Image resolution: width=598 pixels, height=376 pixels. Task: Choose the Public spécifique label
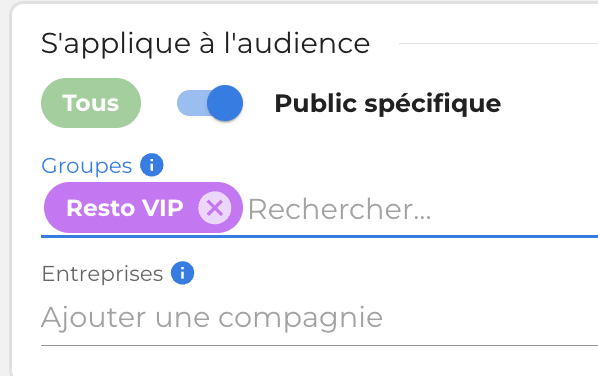tap(387, 103)
